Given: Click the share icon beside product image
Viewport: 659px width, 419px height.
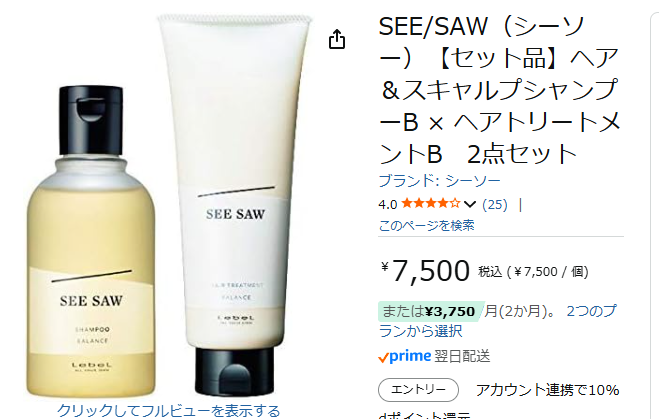Looking at the screenshot, I should 337,39.
